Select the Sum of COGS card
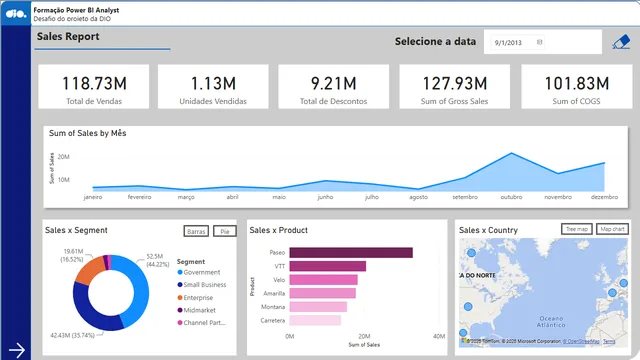 coord(576,87)
